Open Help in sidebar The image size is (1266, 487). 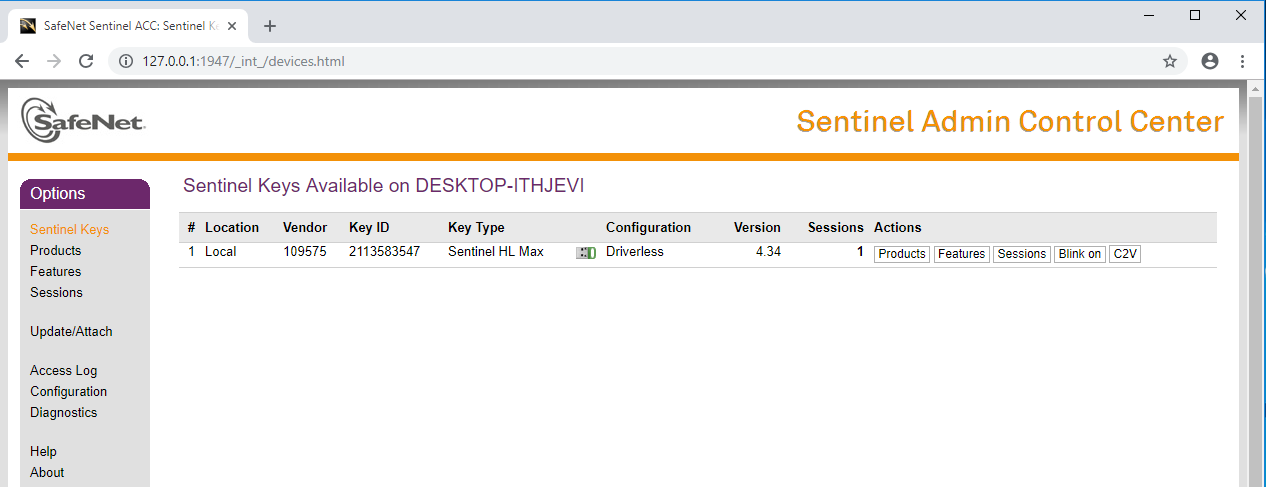click(x=43, y=451)
